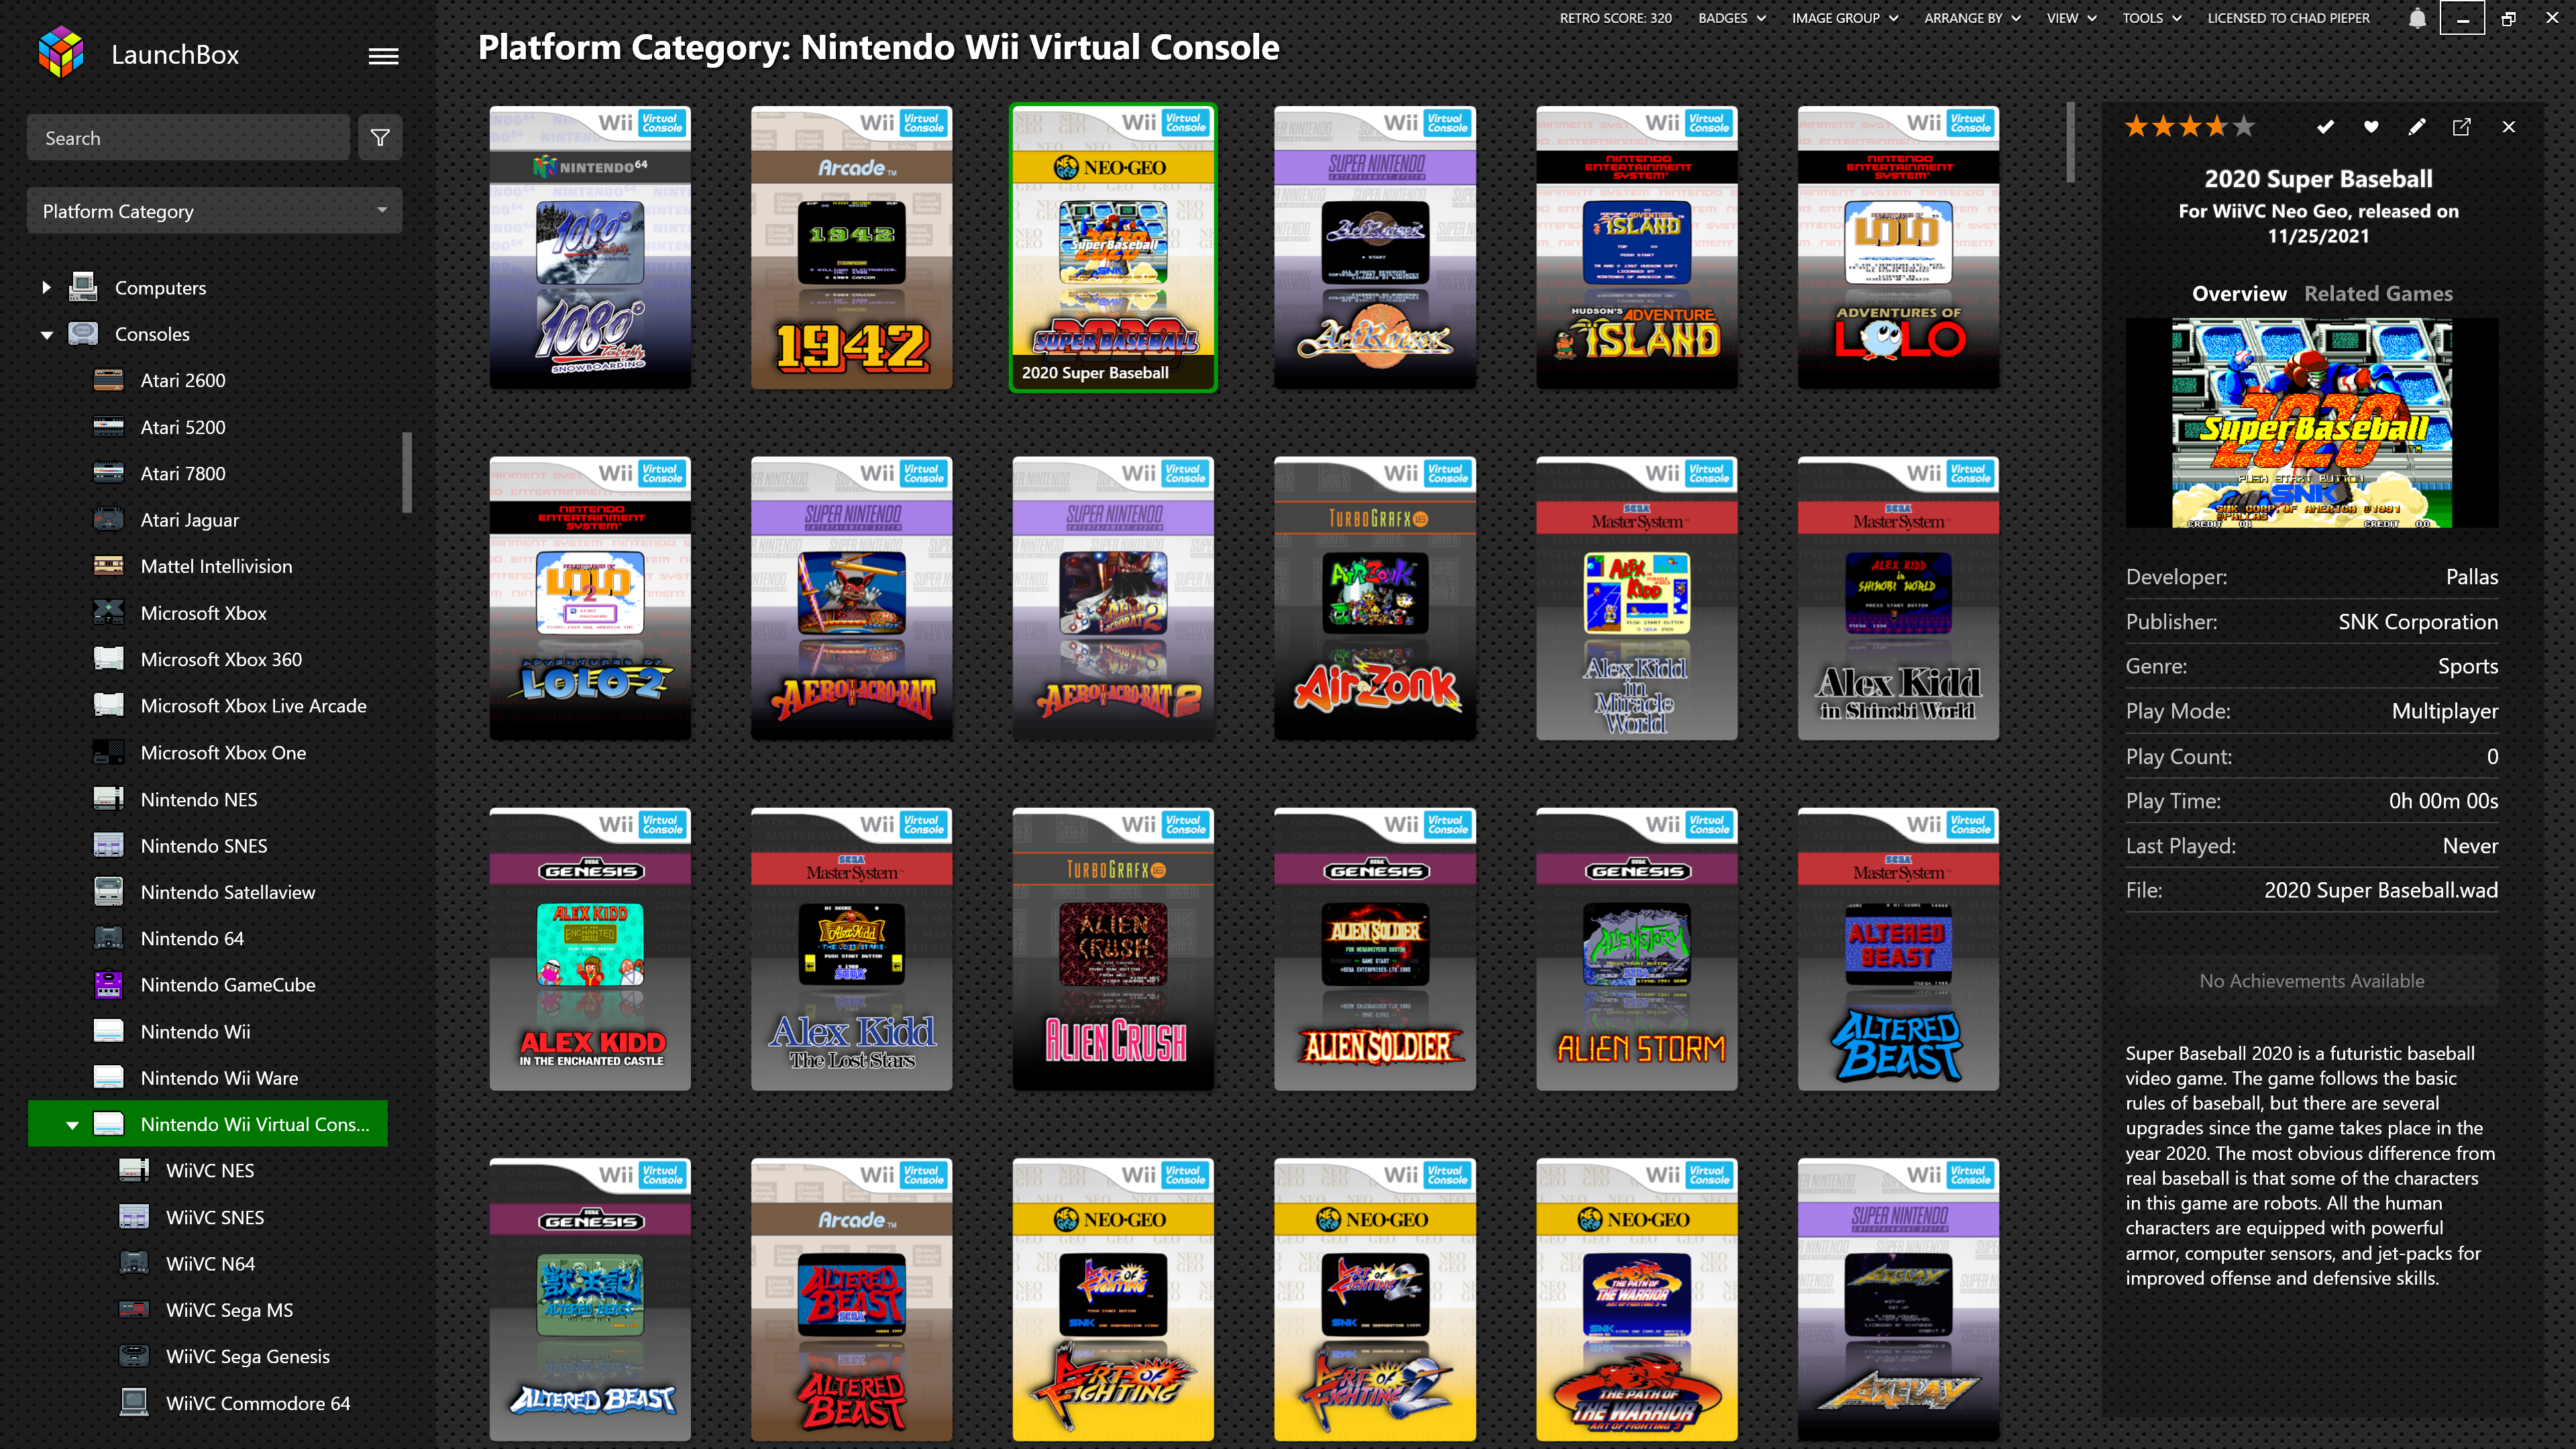Select Aero the Acro-Bat 2 cover
2576x1449 pixels.
pyautogui.click(x=1113, y=598)
